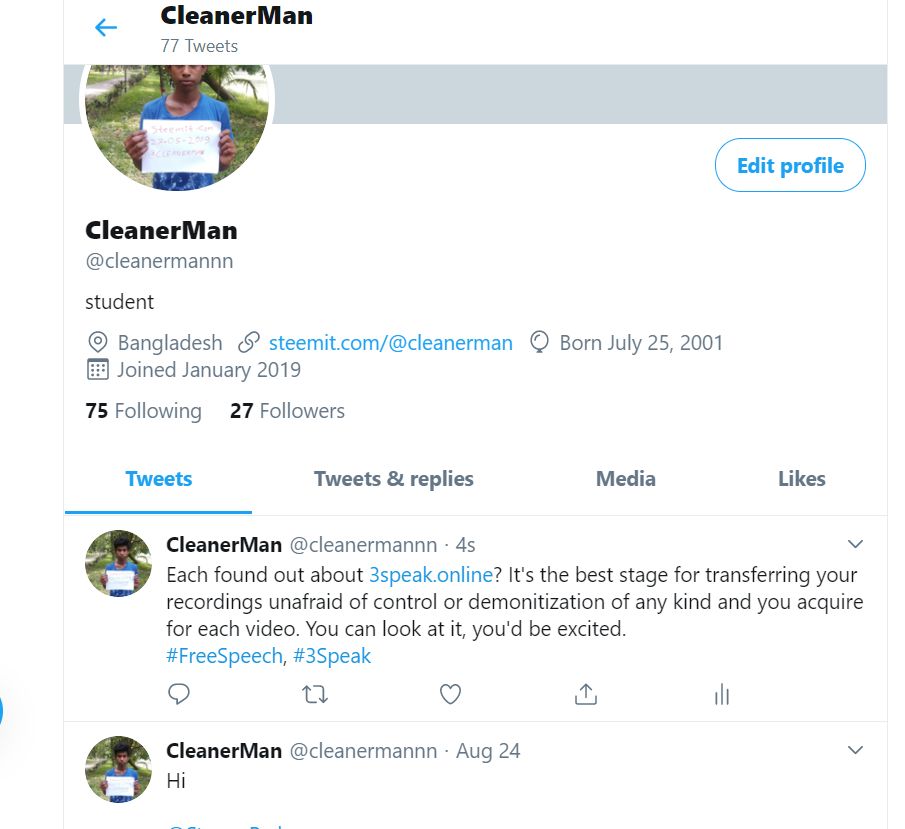View the 27 Followers list
The width and height of the screenshot is (905, 829).
click(x=287, y=411)
